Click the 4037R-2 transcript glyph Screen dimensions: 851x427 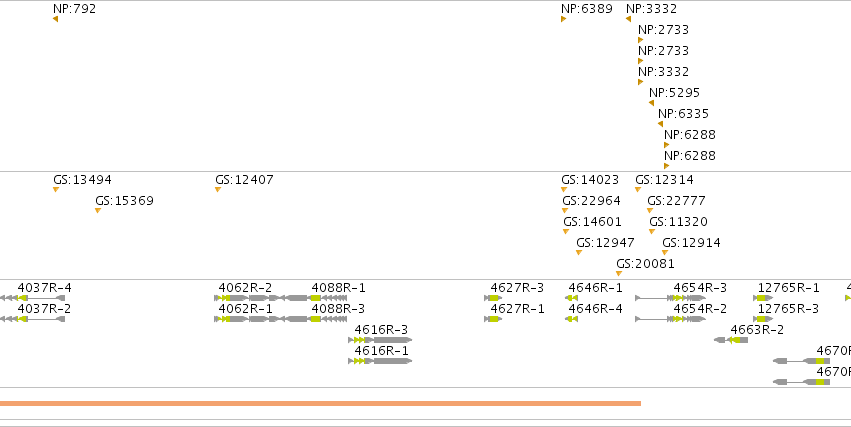click(33, 319)
